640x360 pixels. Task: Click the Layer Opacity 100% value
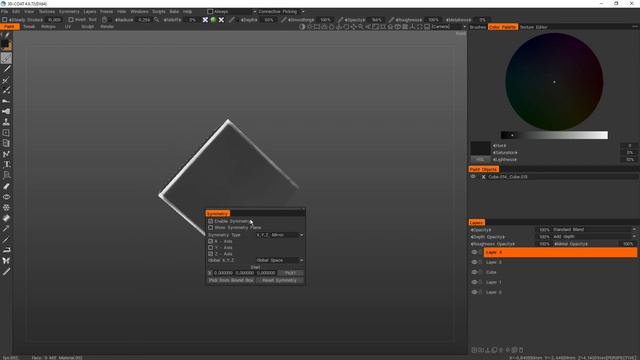pos(544,229)
